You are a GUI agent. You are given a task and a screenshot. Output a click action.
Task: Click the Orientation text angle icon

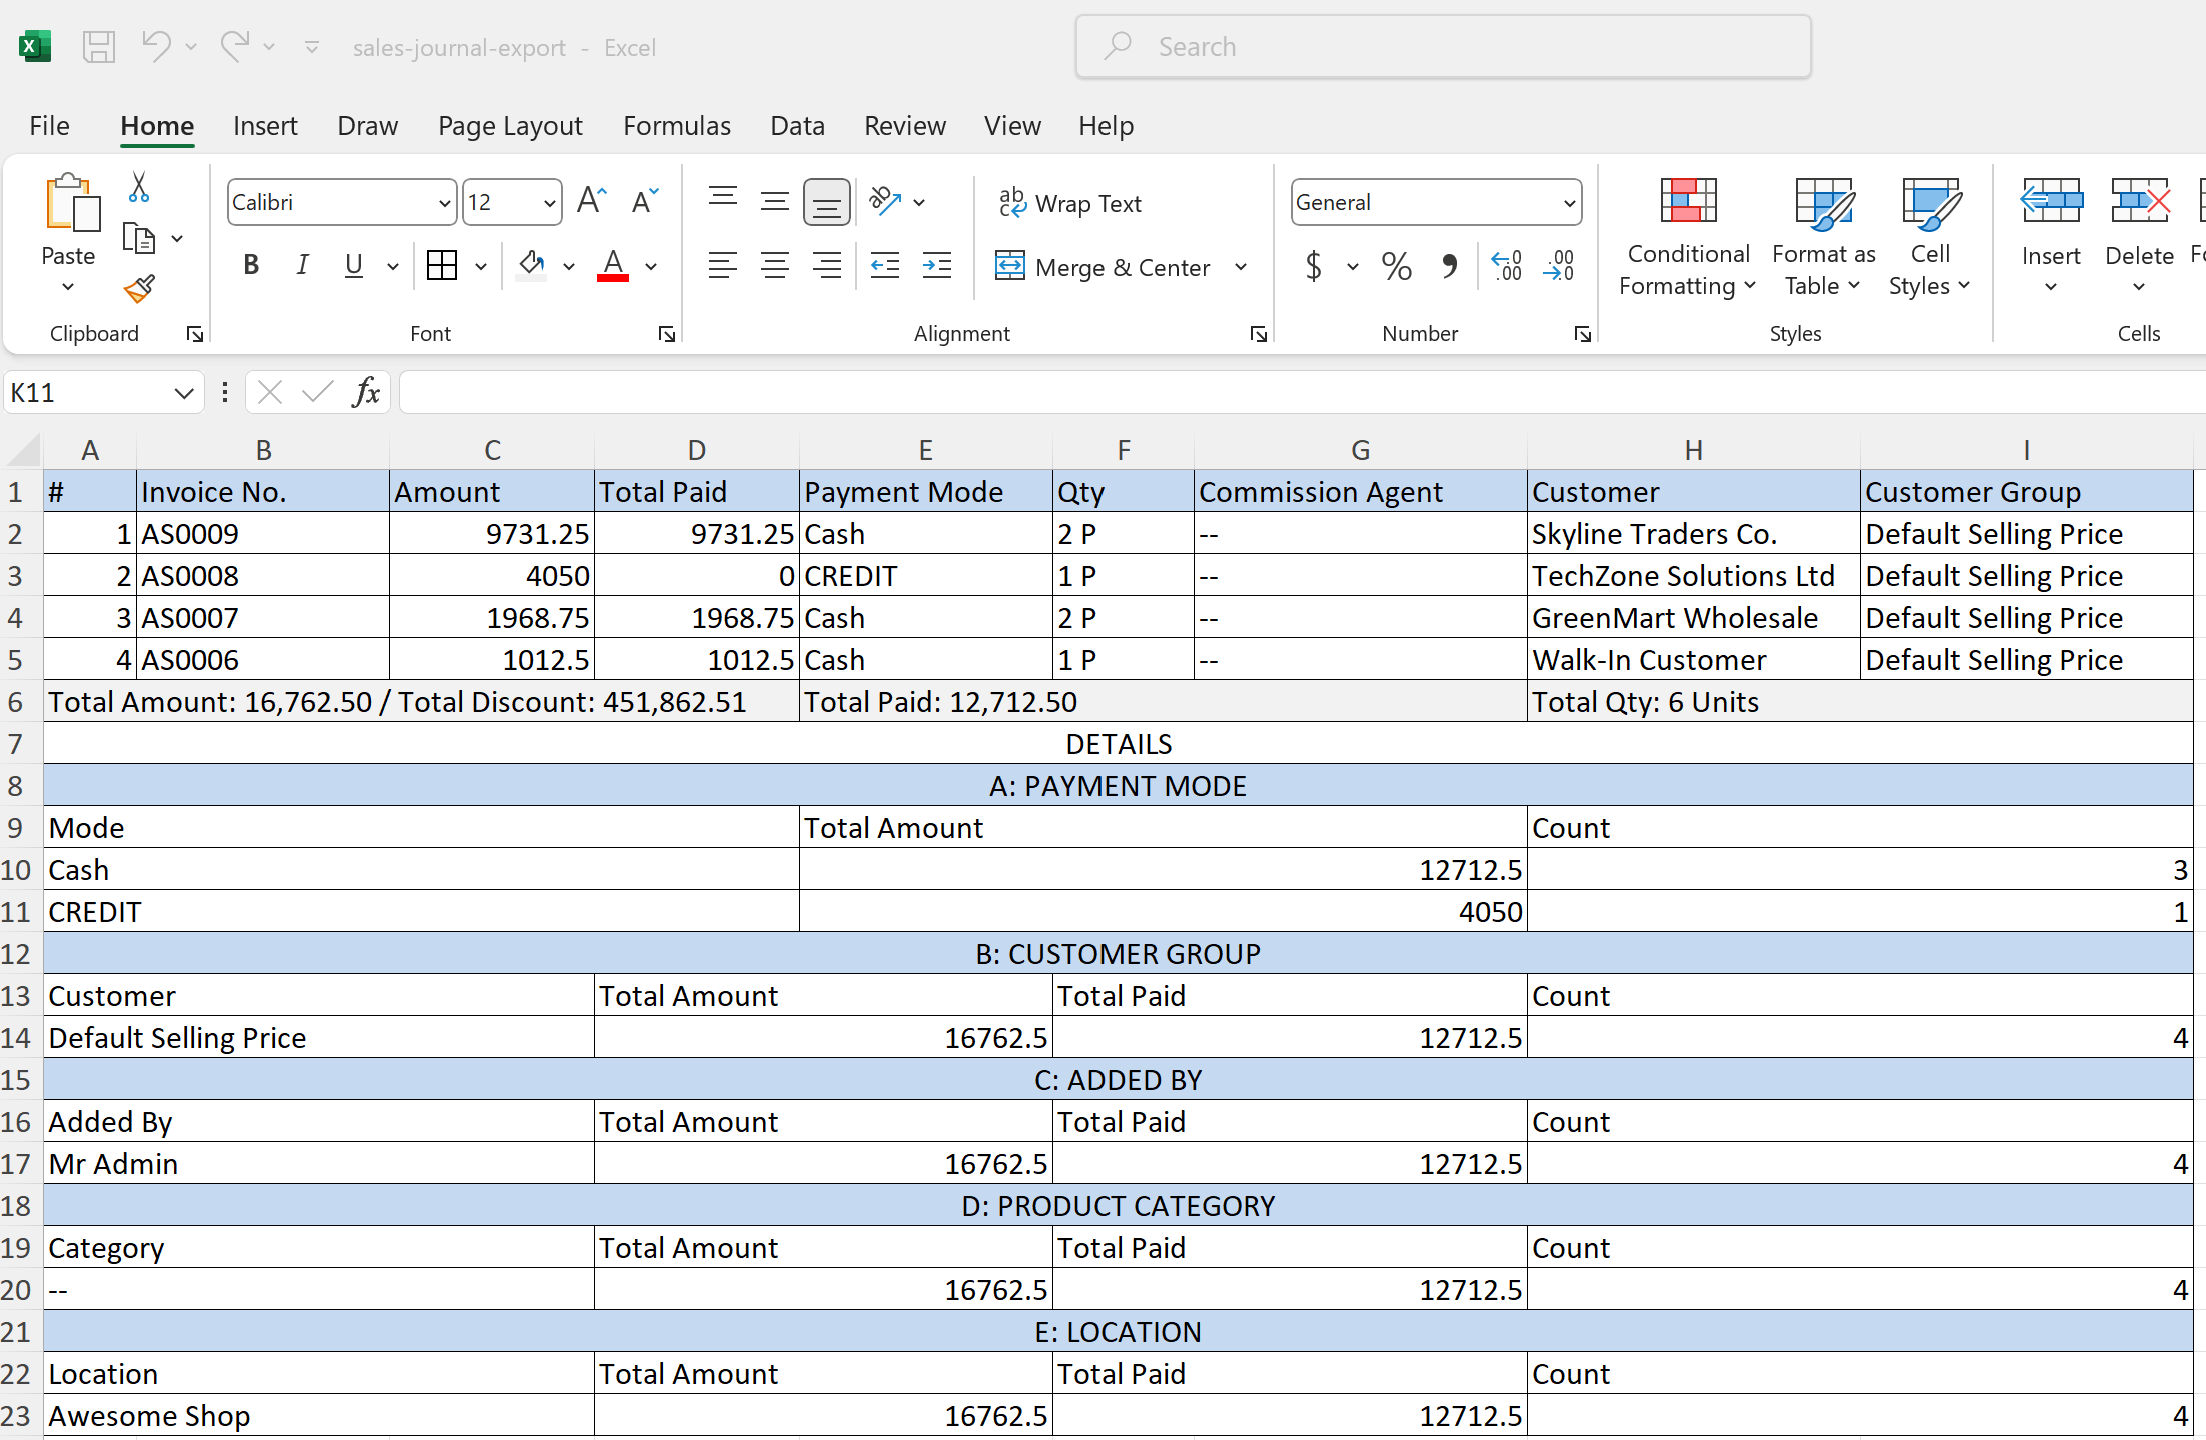pos(885,202)
